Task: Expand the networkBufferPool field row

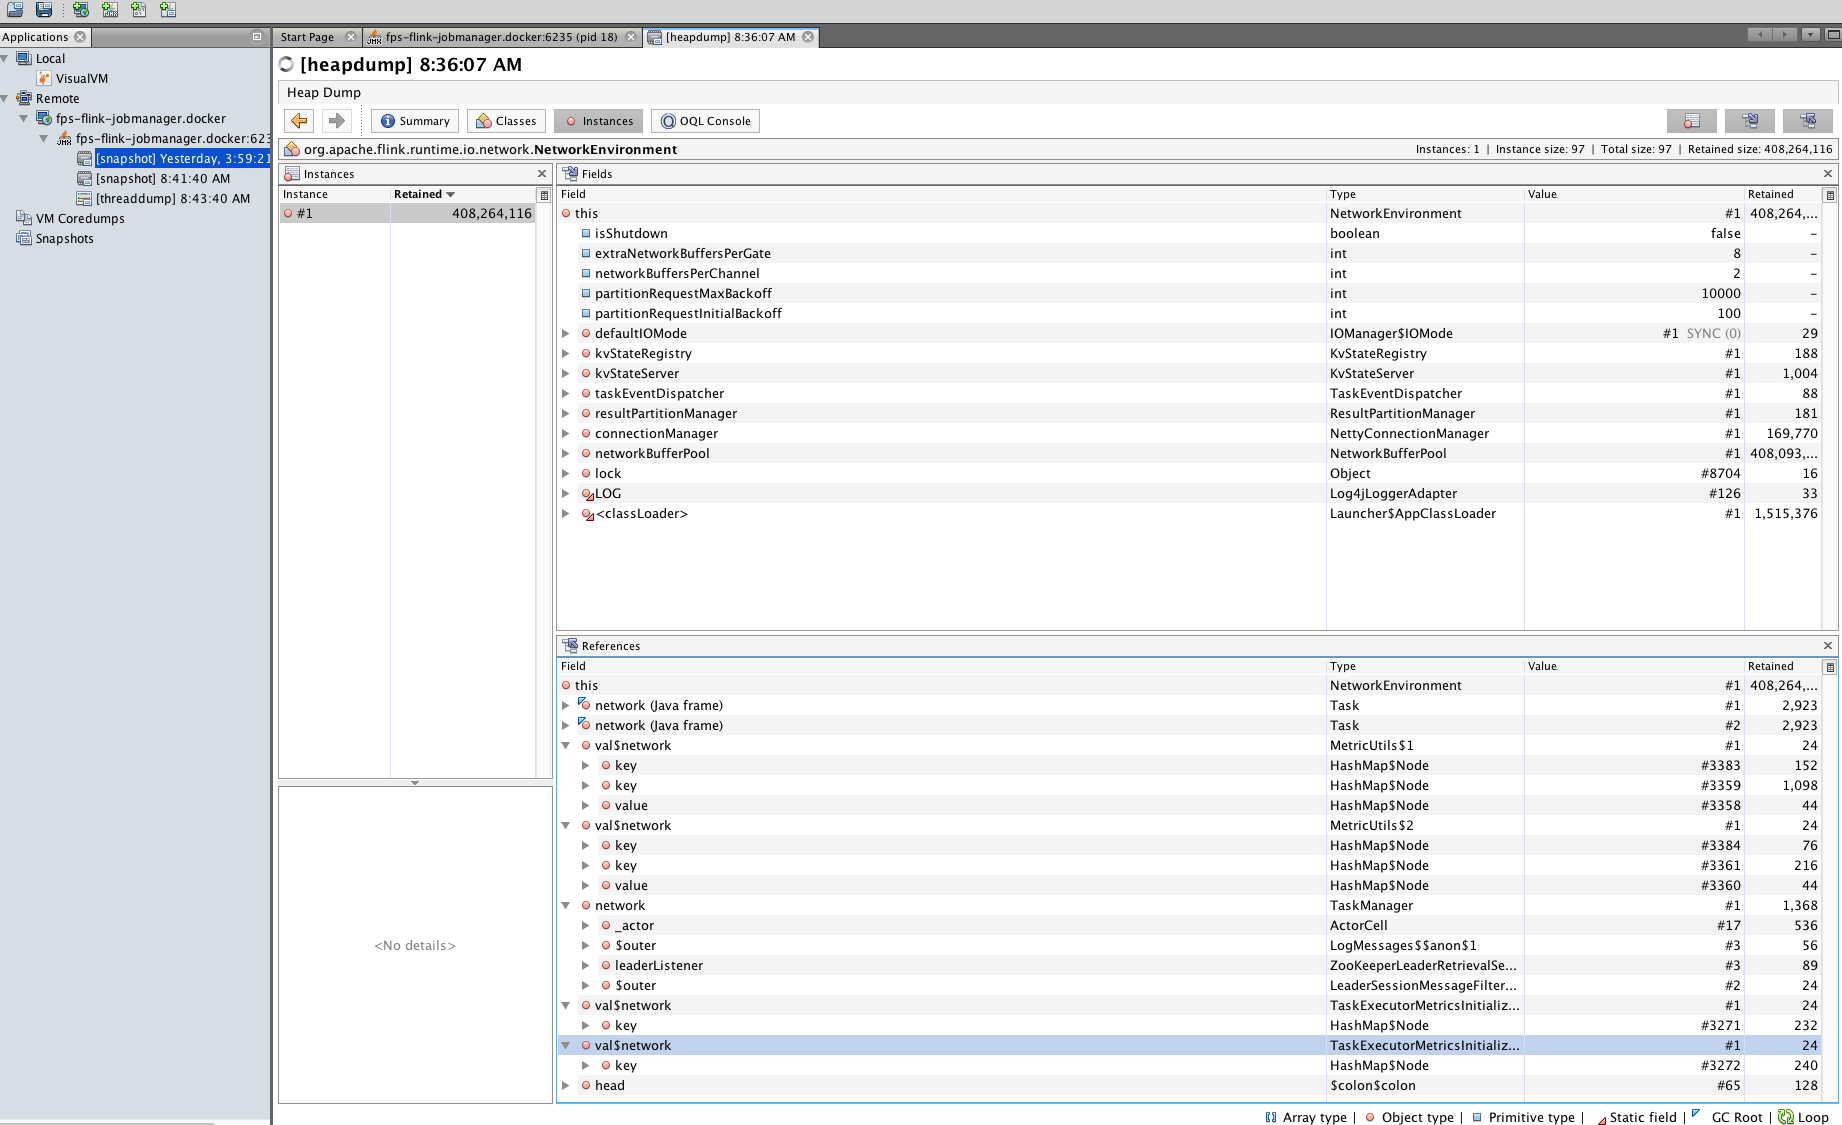Action: pos(566,454)
